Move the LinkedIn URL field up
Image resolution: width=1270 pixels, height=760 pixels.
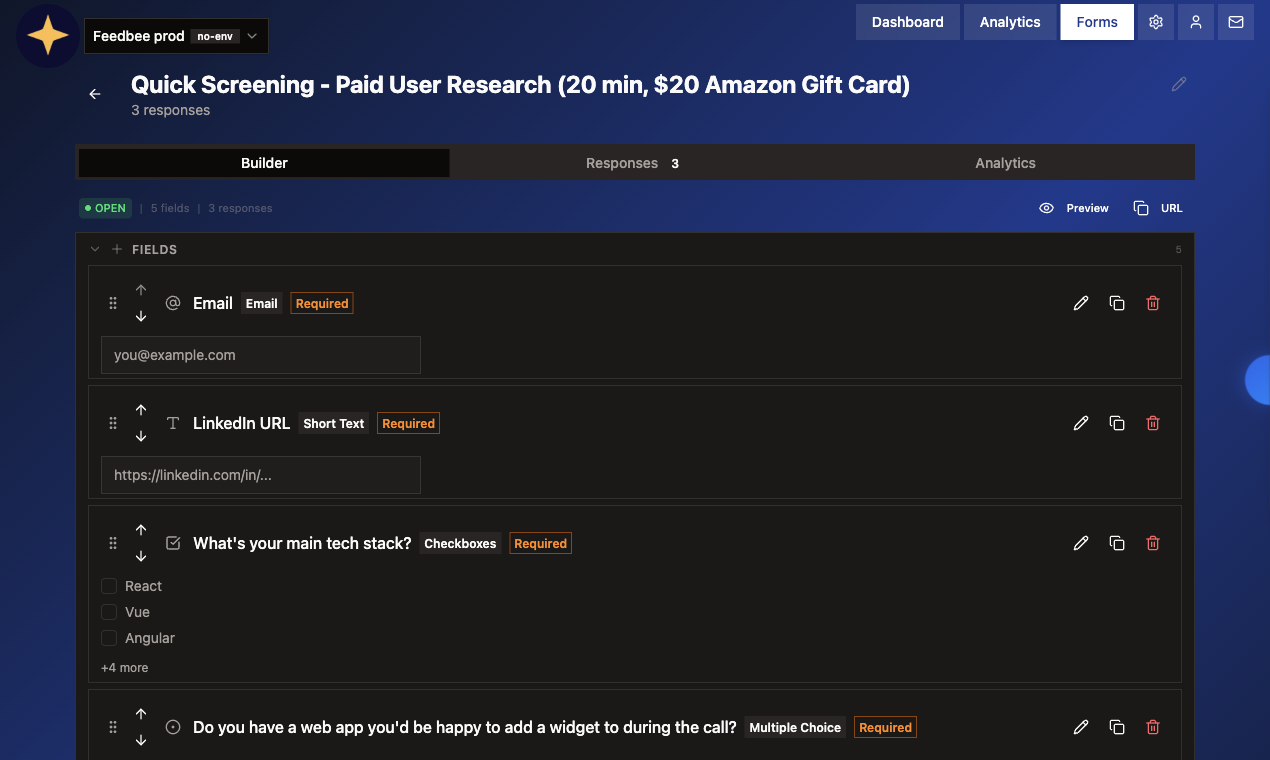tap(141, 410)
